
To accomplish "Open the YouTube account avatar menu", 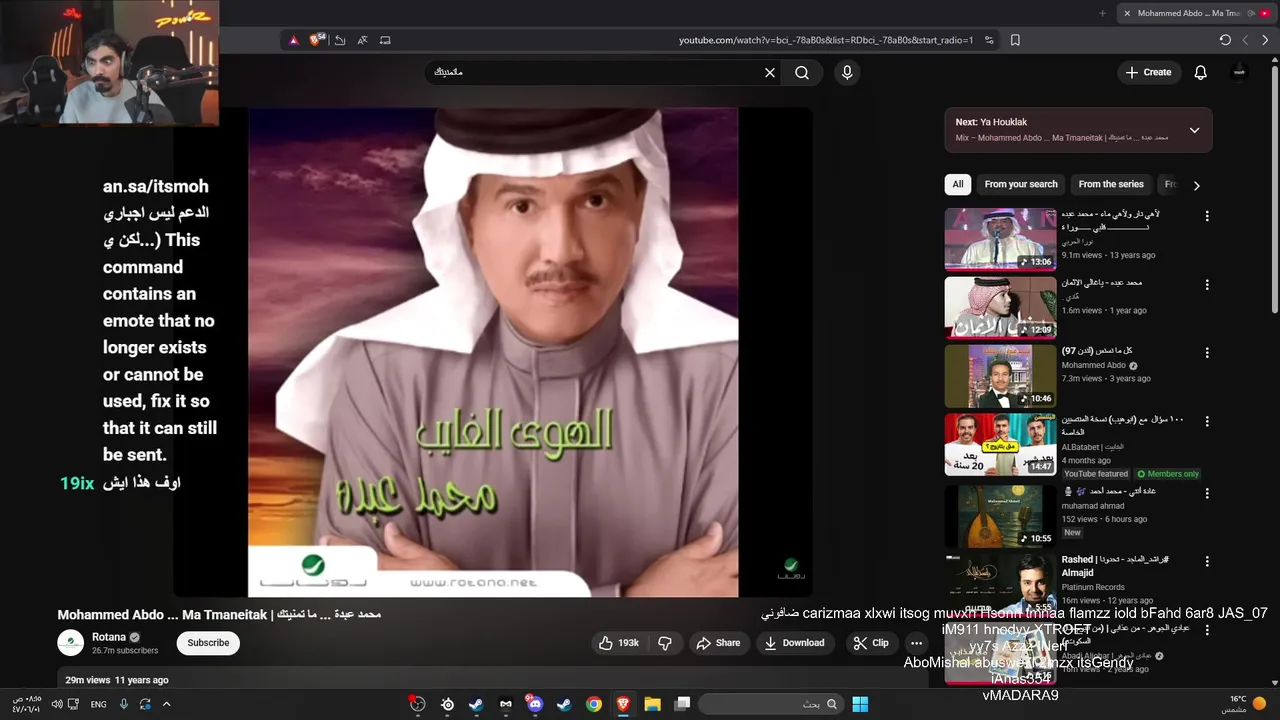I will 1240,72.
